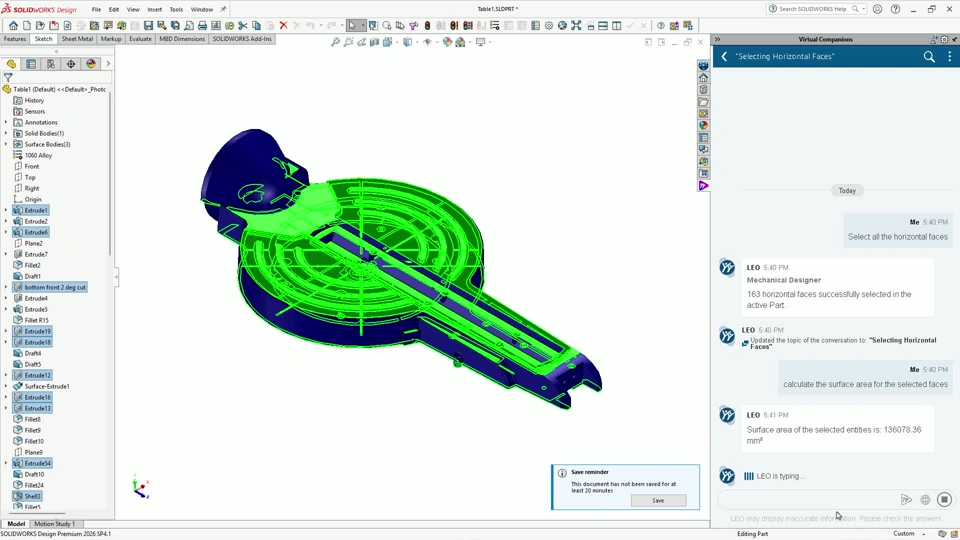Open conversation three-dot options menu
The image size is (960, 540).
tap(950, 56)
